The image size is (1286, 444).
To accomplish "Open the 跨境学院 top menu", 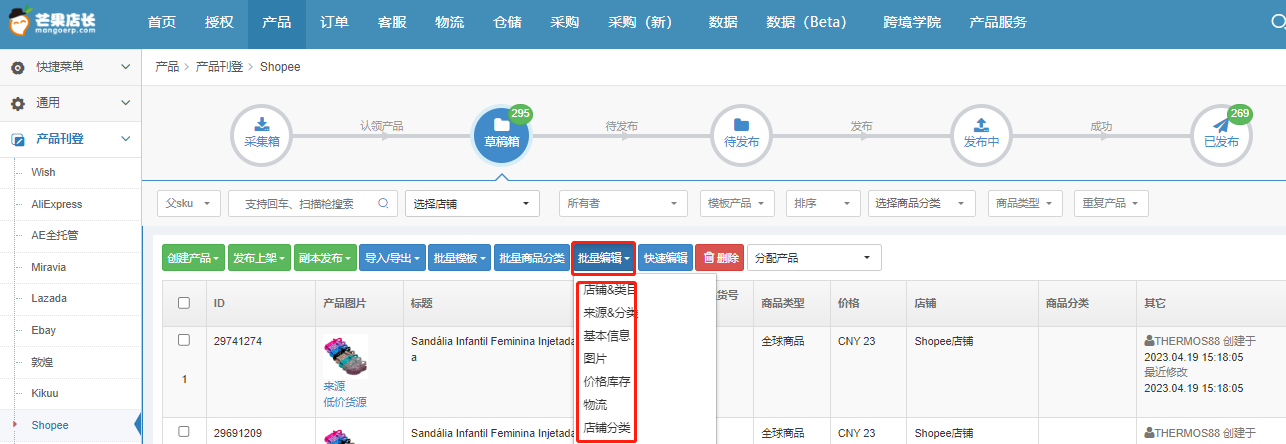I will (x=912, y=23).
